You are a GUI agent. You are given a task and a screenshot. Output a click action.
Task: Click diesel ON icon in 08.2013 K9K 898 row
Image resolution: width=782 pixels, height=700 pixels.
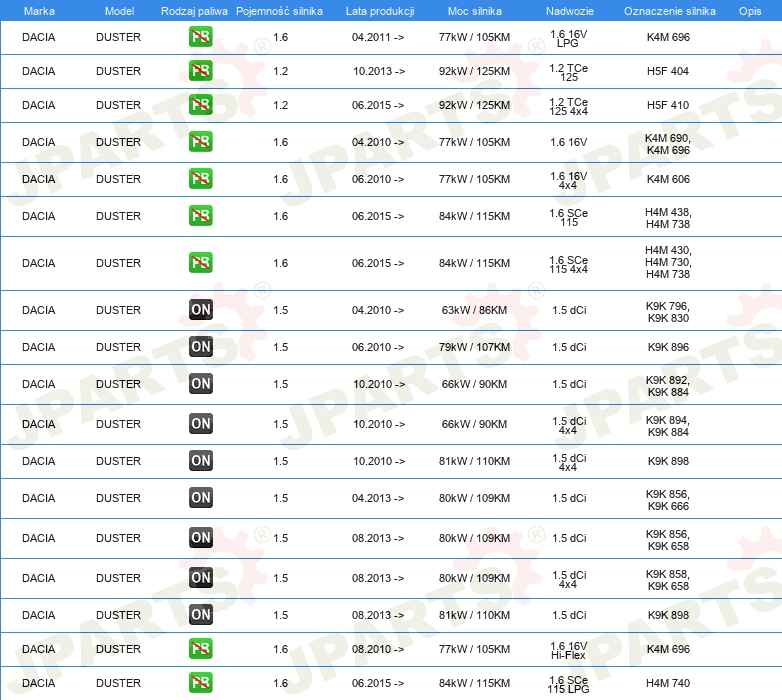click(x=200, y=614)
